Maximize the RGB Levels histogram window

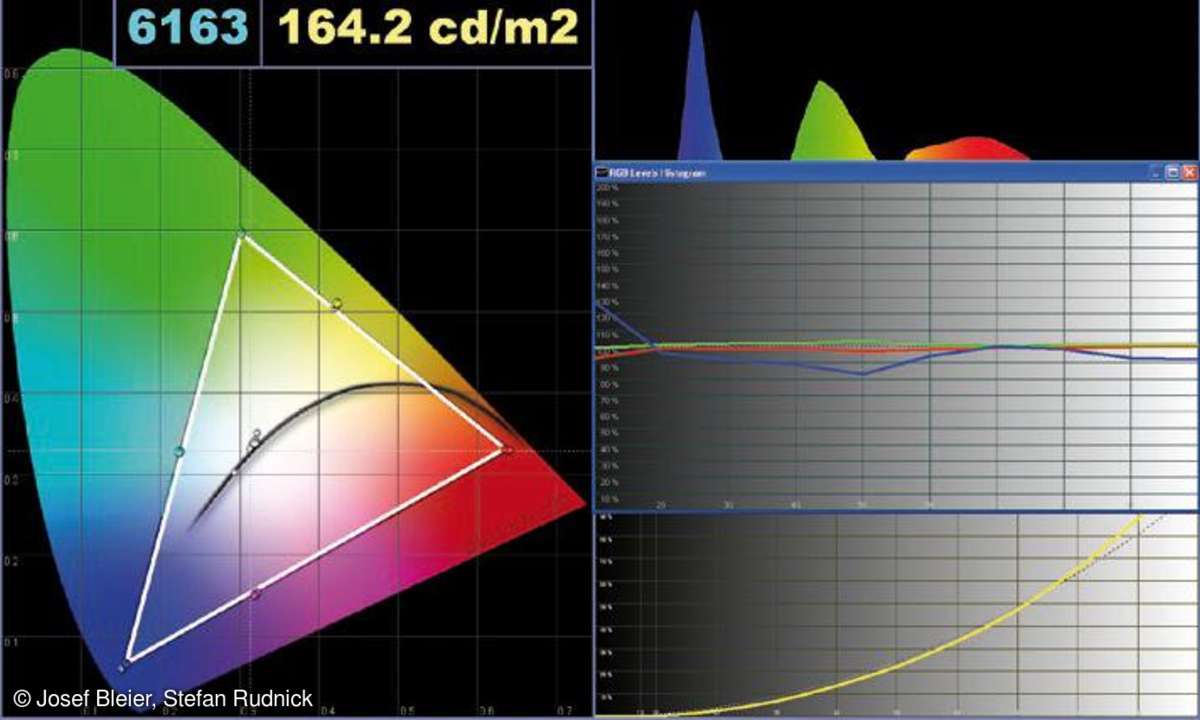tap(1173, 172)
